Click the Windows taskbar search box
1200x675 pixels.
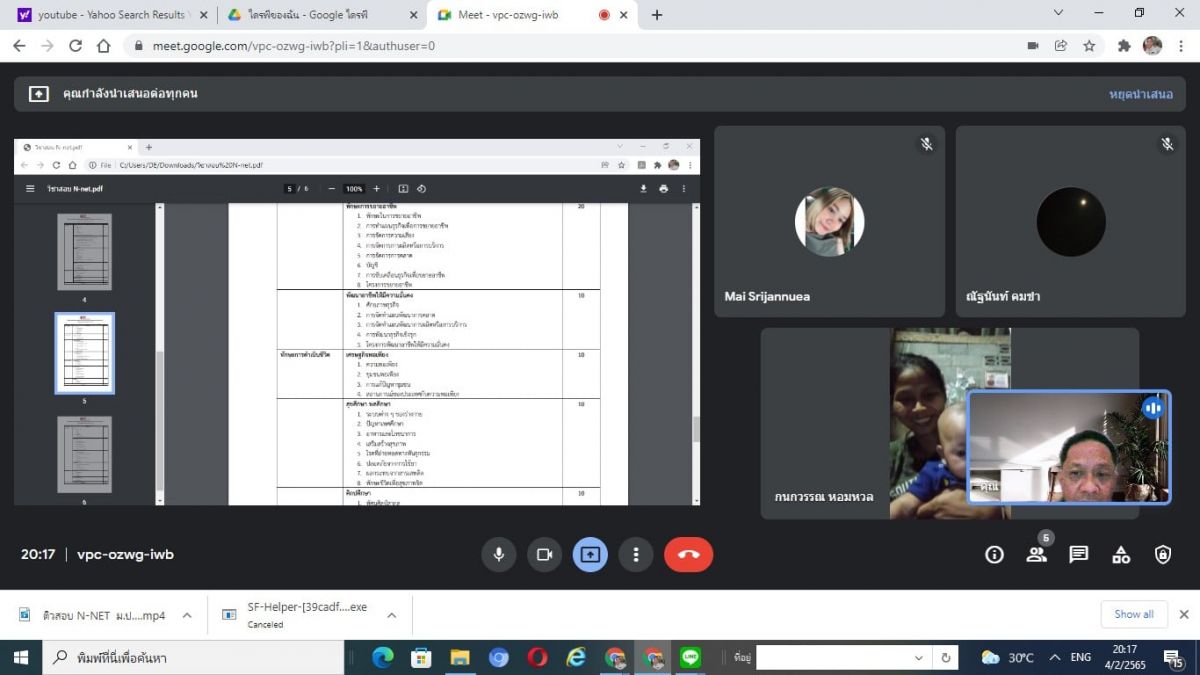[200, 657]
